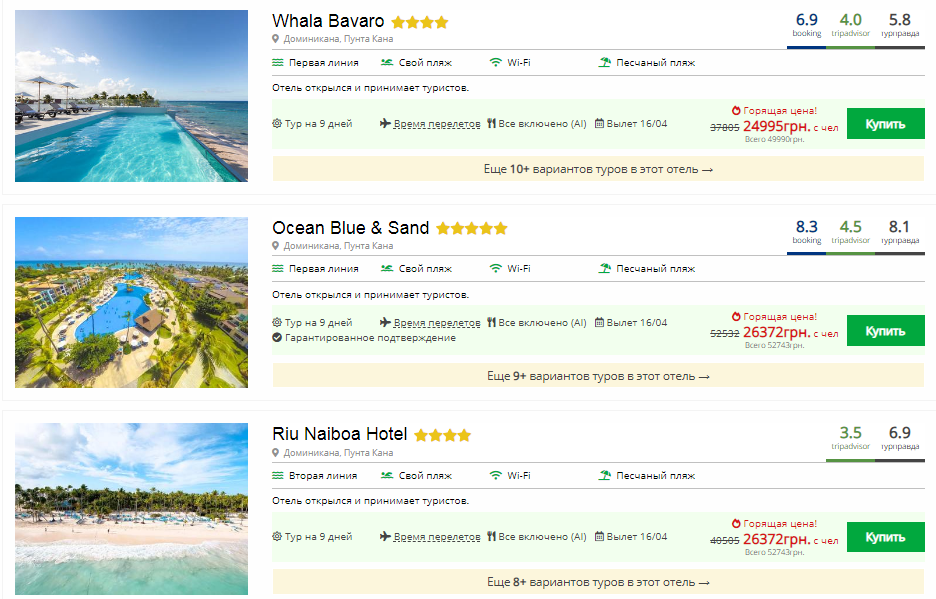Viewport: 936px width, 599px height.
Task: Click the airplane flight time icon for Whala Bavaro
Action: point(385,124)
